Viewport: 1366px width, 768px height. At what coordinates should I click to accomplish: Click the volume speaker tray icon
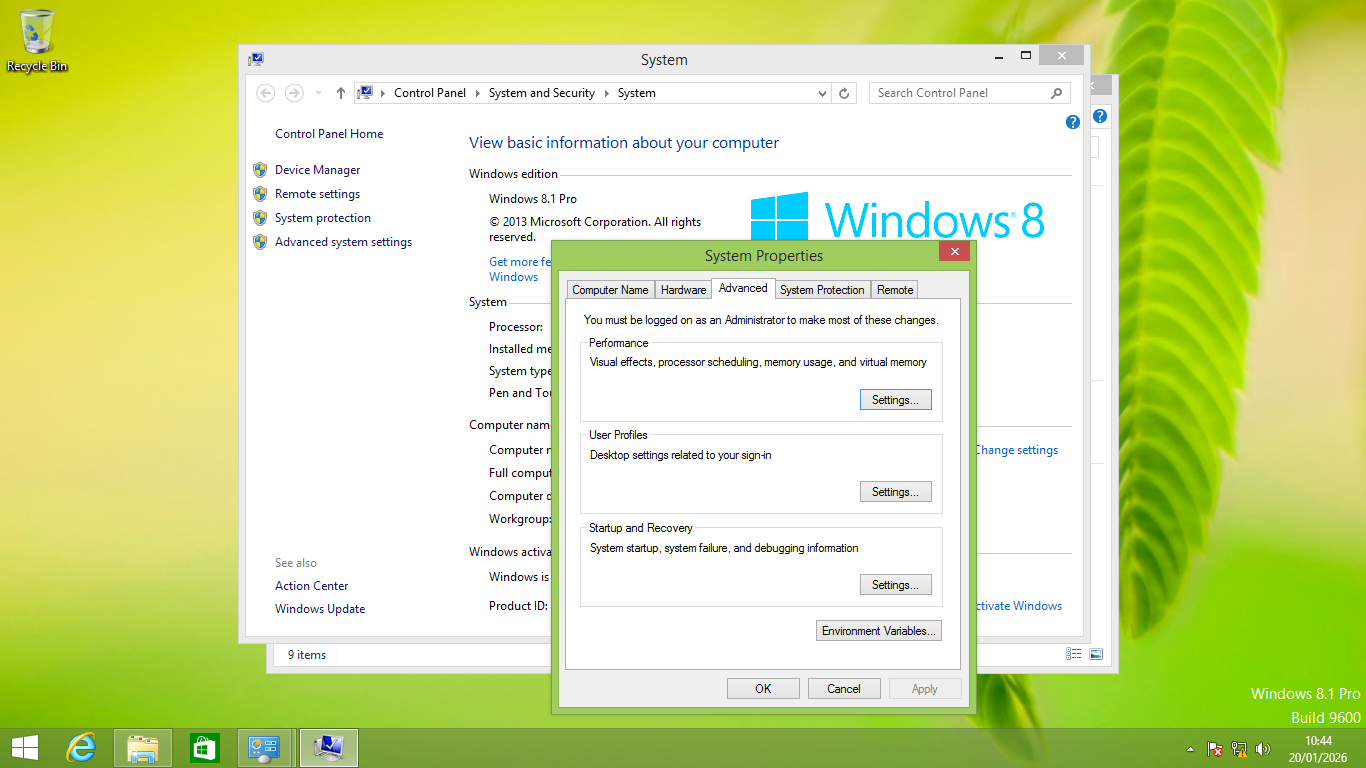1262,748
